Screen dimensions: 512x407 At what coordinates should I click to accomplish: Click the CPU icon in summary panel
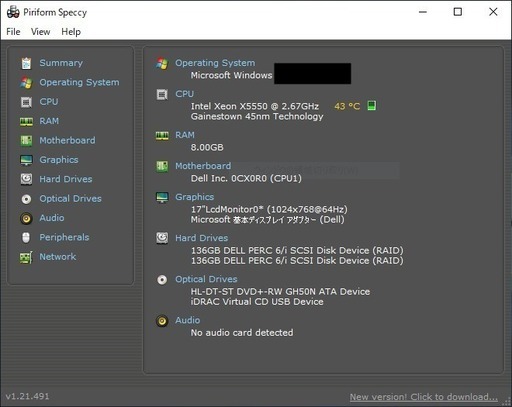coord(162,95)
